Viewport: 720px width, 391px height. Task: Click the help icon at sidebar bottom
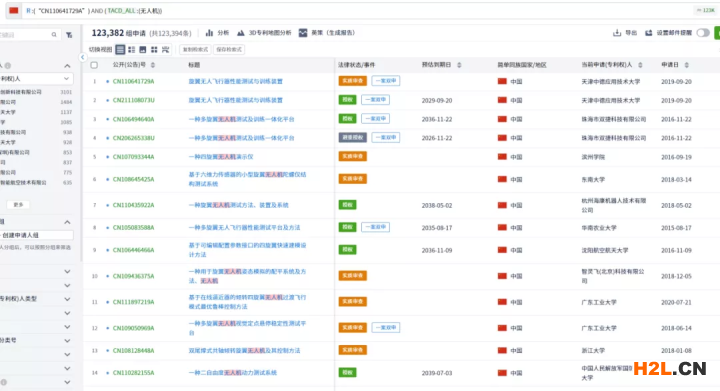(x=4, y=382)
